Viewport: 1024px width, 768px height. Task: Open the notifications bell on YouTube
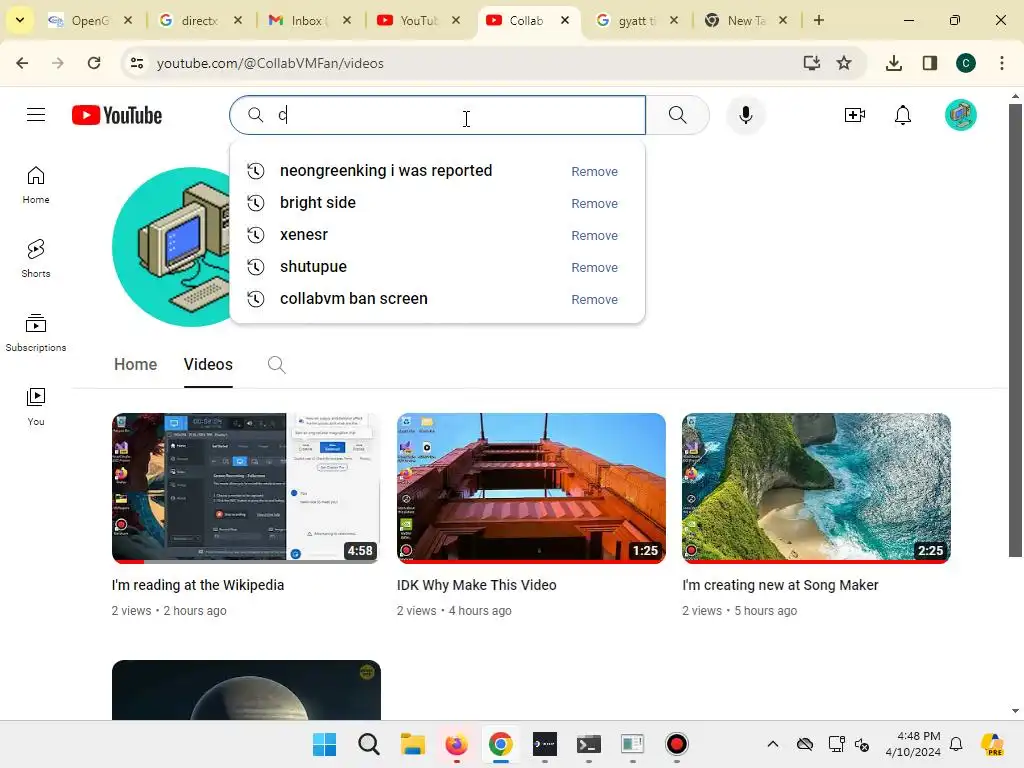pyautogui.click(x=903, y=115)
